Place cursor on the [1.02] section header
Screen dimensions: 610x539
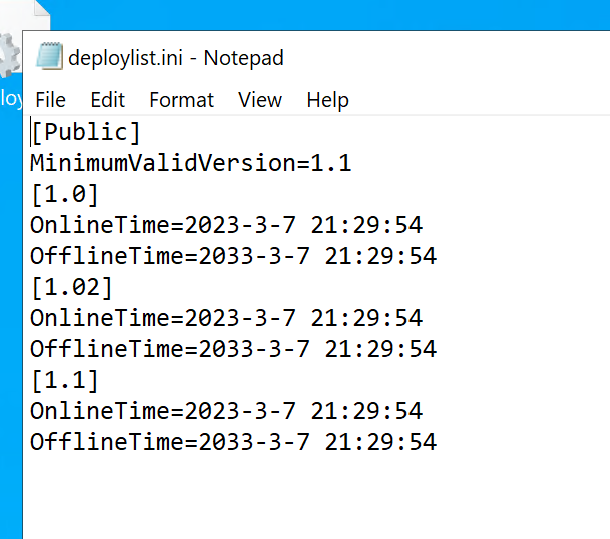pos(72,287)
